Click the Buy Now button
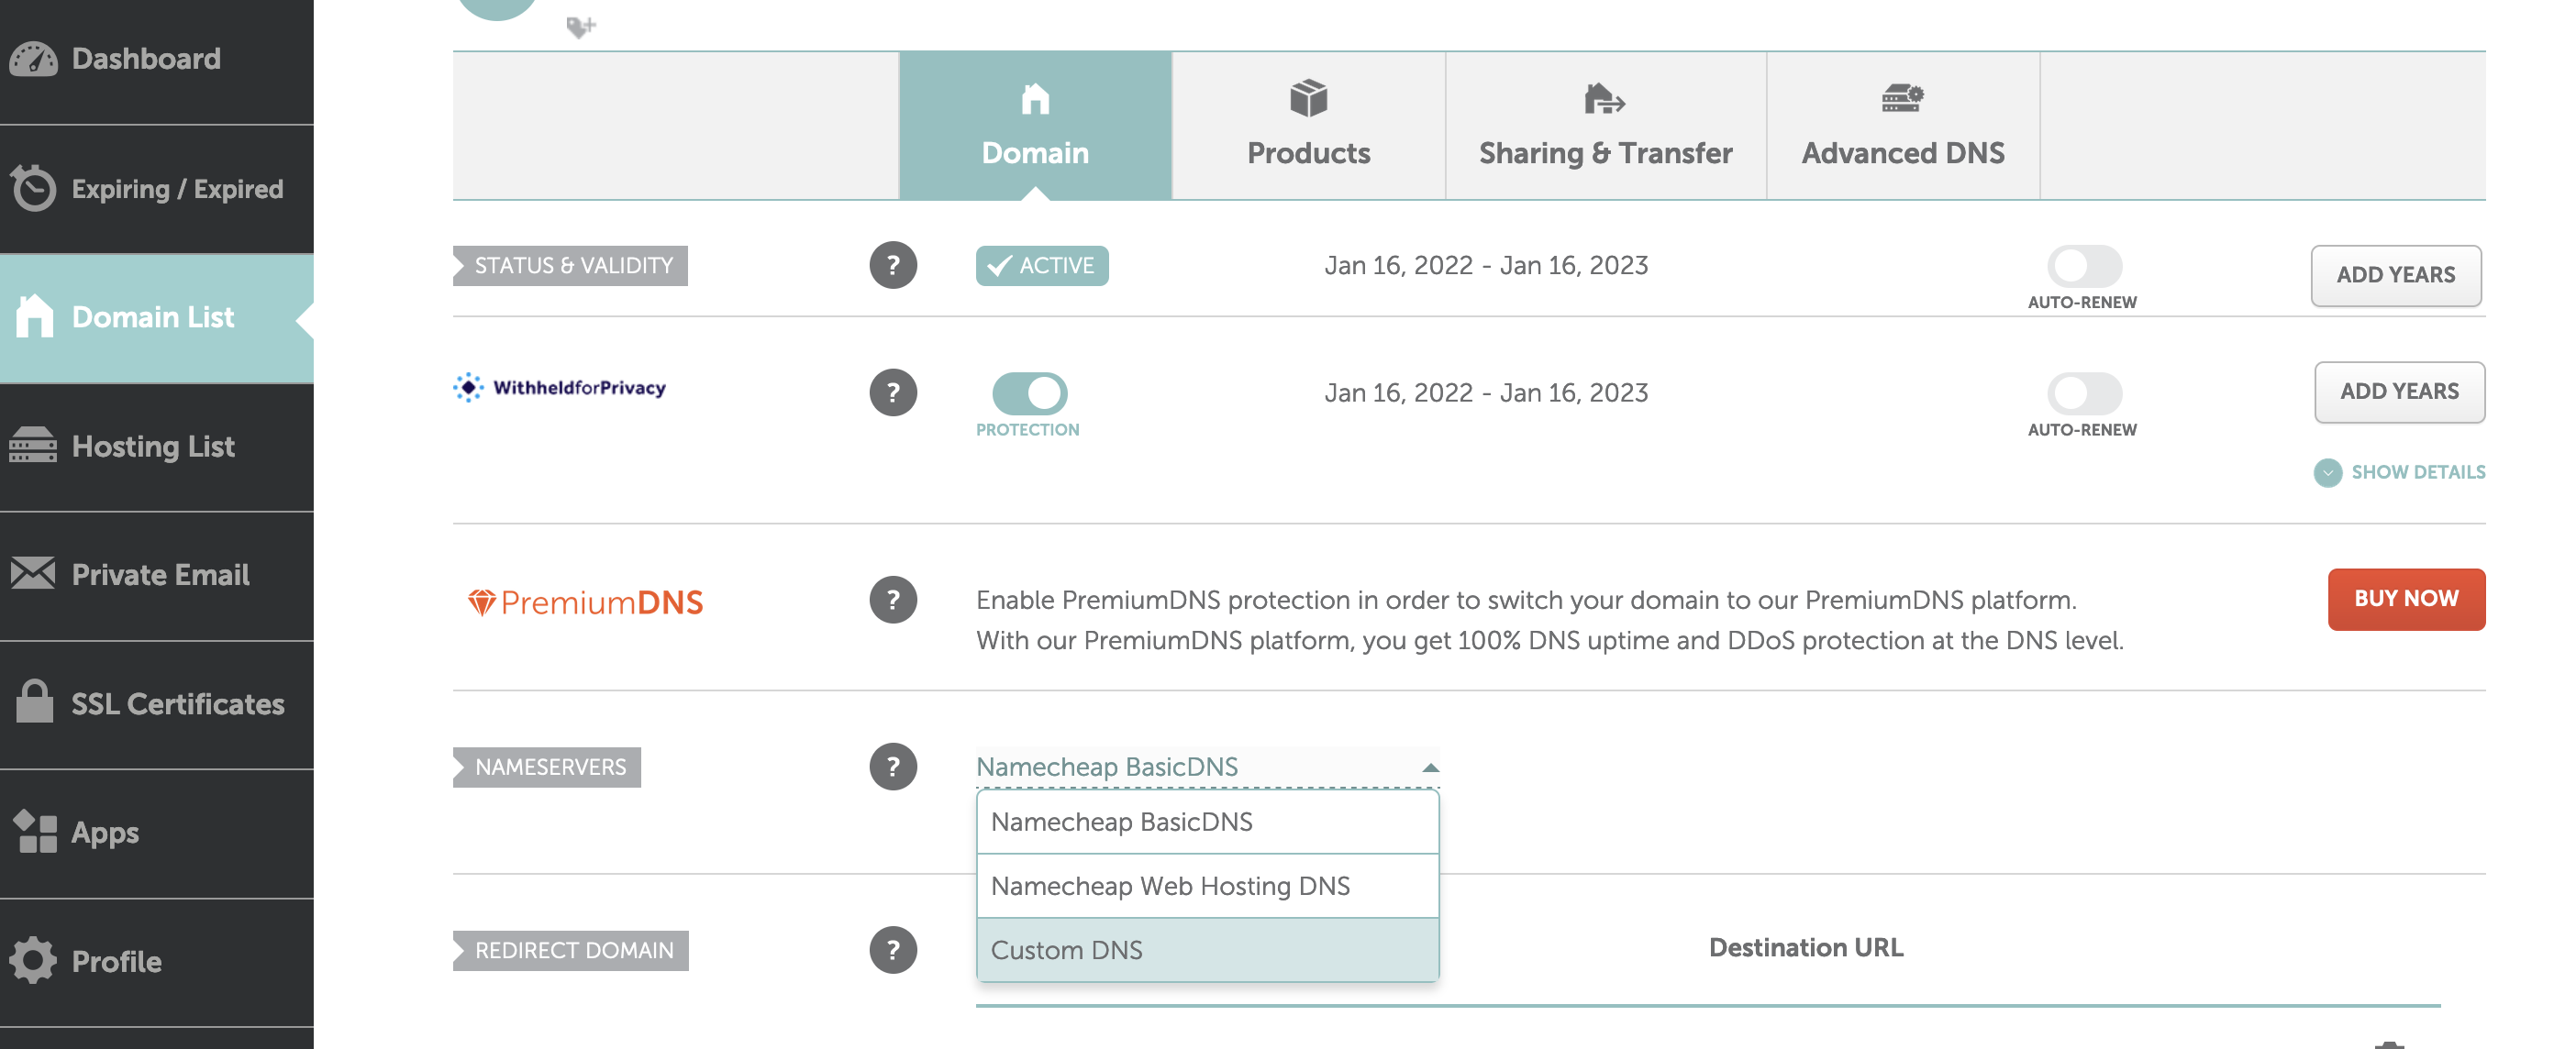2576x1049 pixels. tap(2406, 599)
